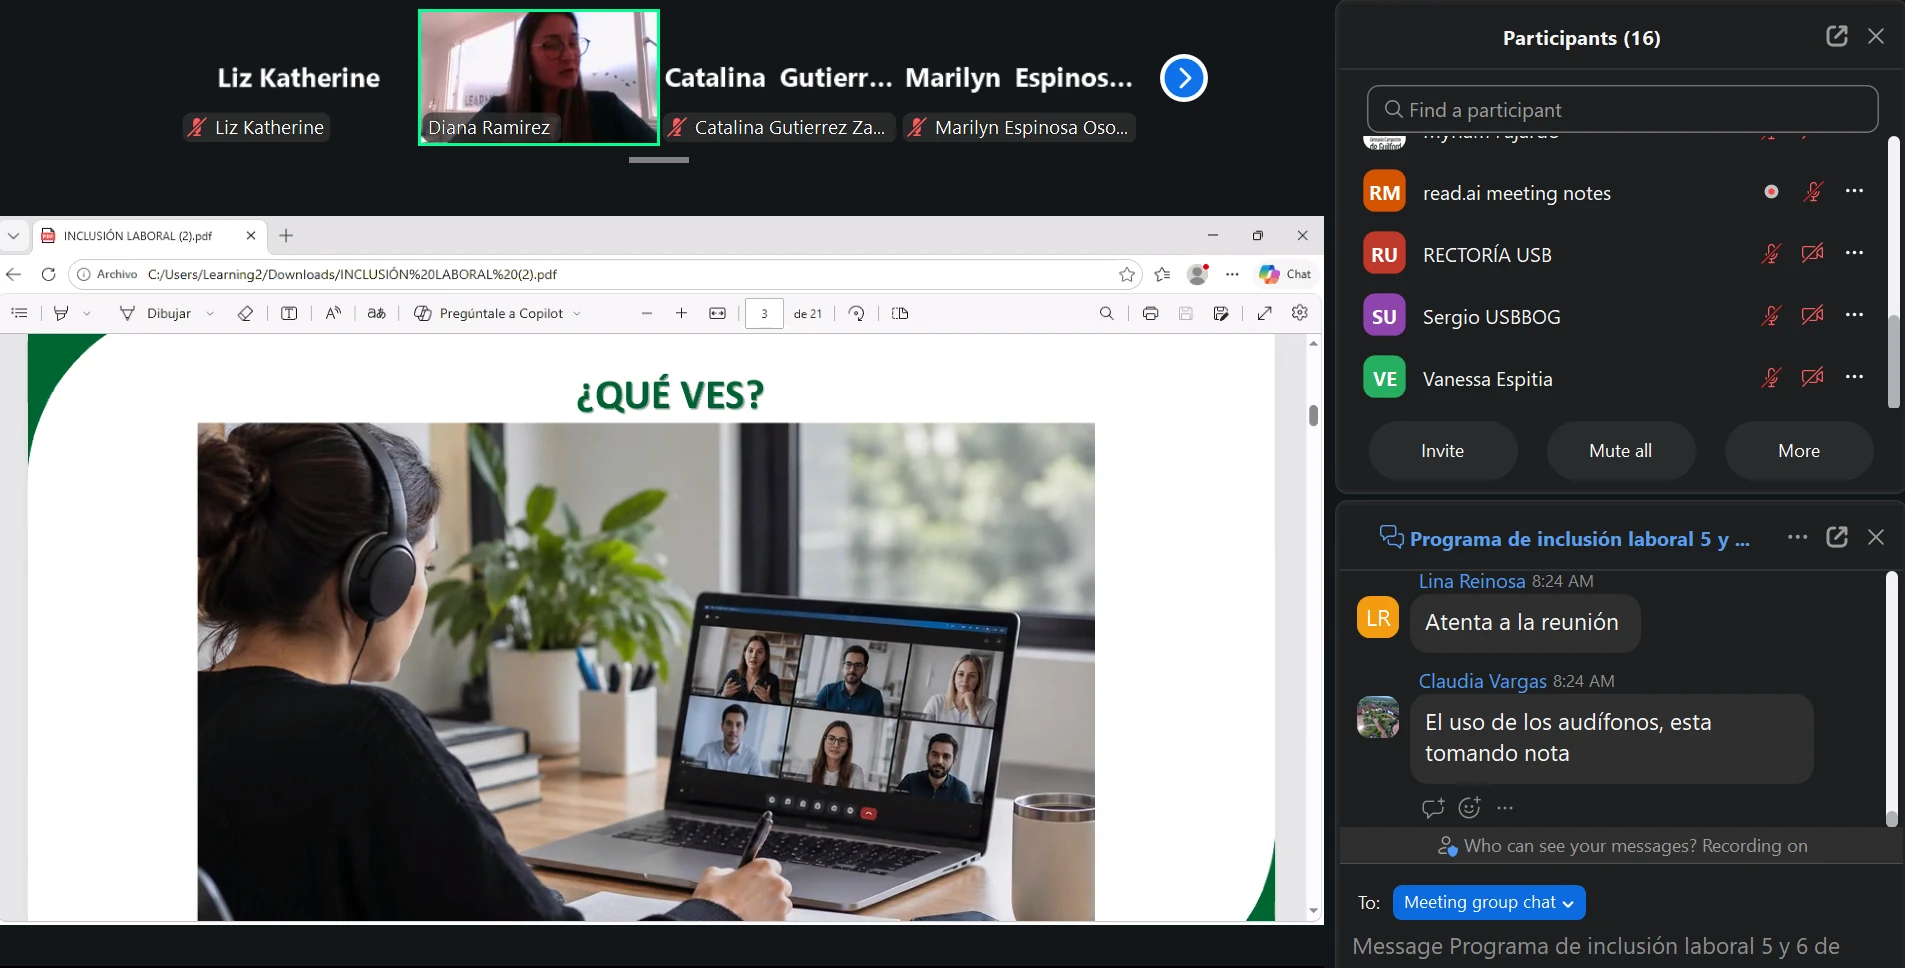The width and height of the screenshot is (1905, 968).
Task: Toggle Sergio USBBOG microphone mute
Action: click(1771, 316)
